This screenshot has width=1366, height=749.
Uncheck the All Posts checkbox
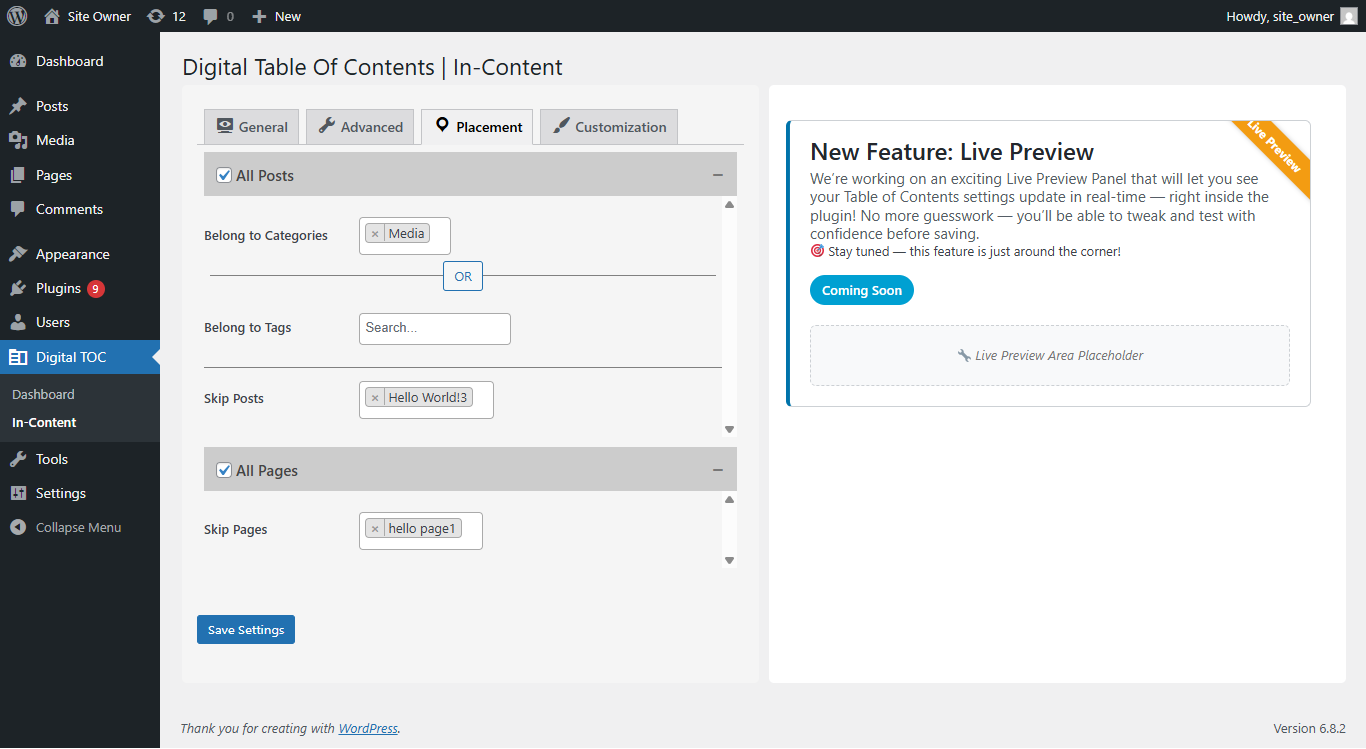tap(224, 175)
